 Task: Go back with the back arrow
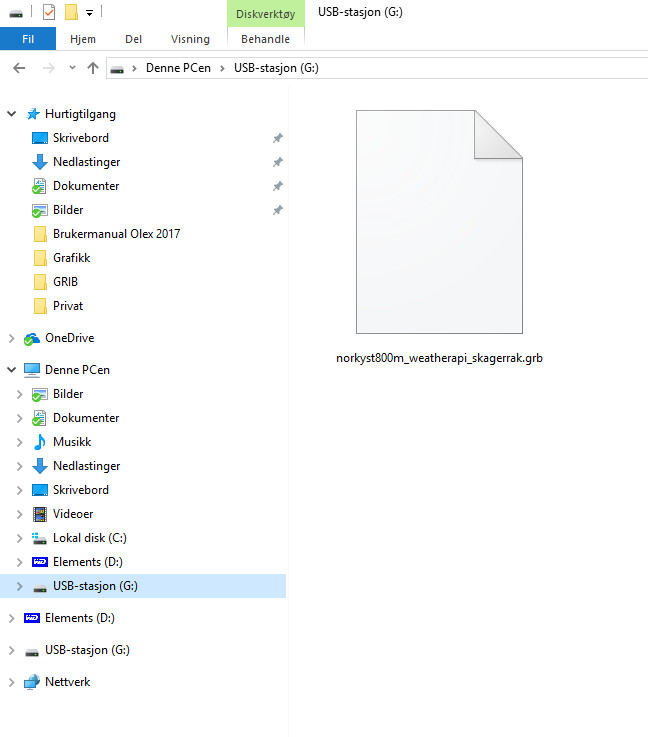[x=19, y=68]
